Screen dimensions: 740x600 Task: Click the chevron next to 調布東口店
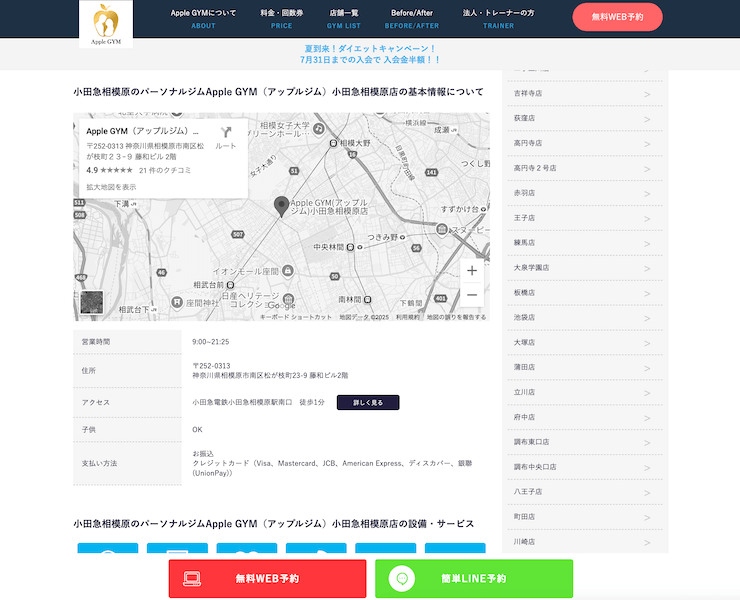(x=647, y=443)
